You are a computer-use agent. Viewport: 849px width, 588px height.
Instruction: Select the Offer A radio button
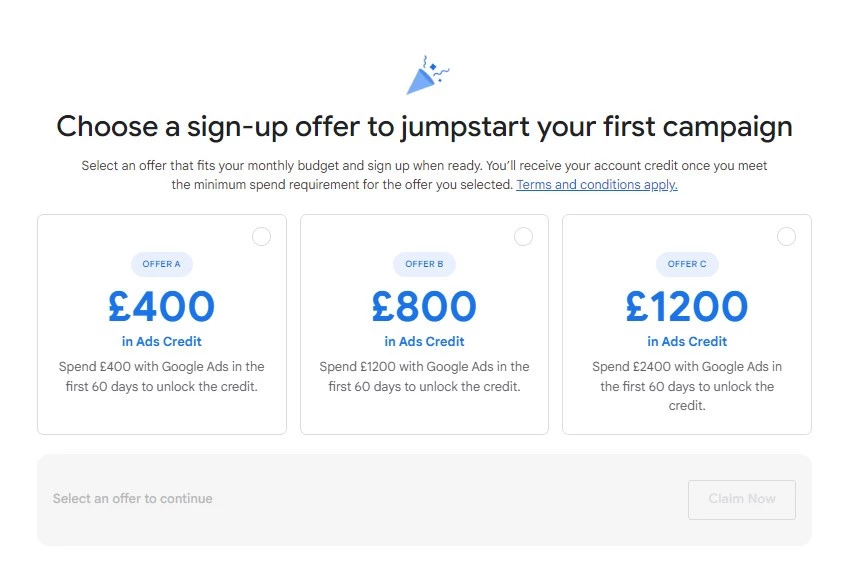point(261,237)
